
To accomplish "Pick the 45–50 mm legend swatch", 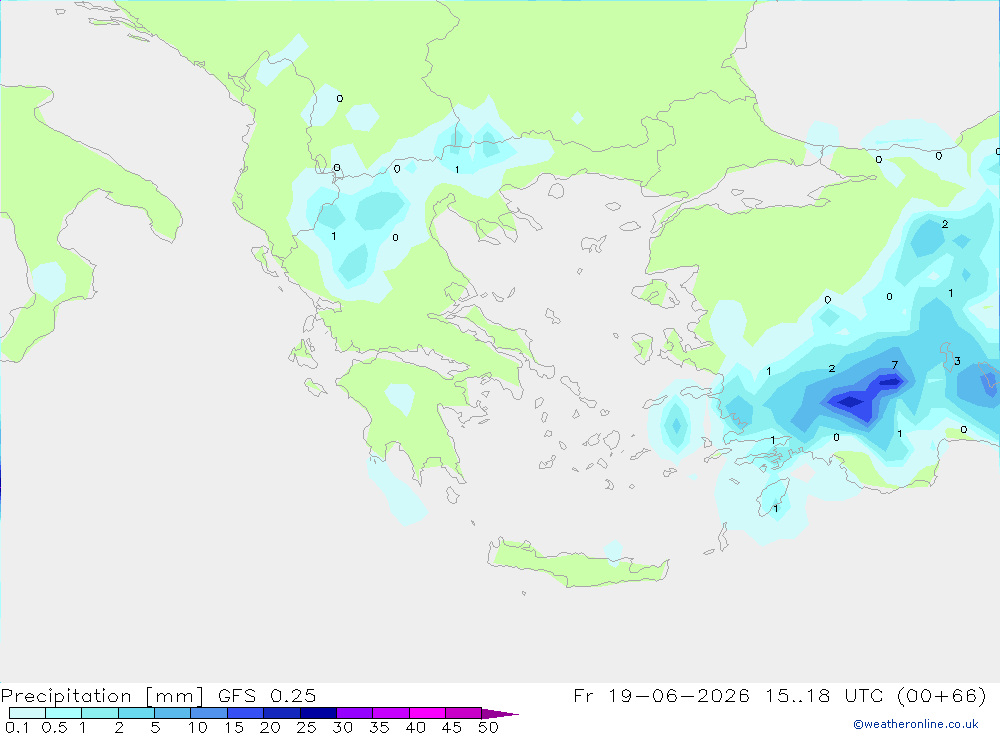I will [463, 713].
